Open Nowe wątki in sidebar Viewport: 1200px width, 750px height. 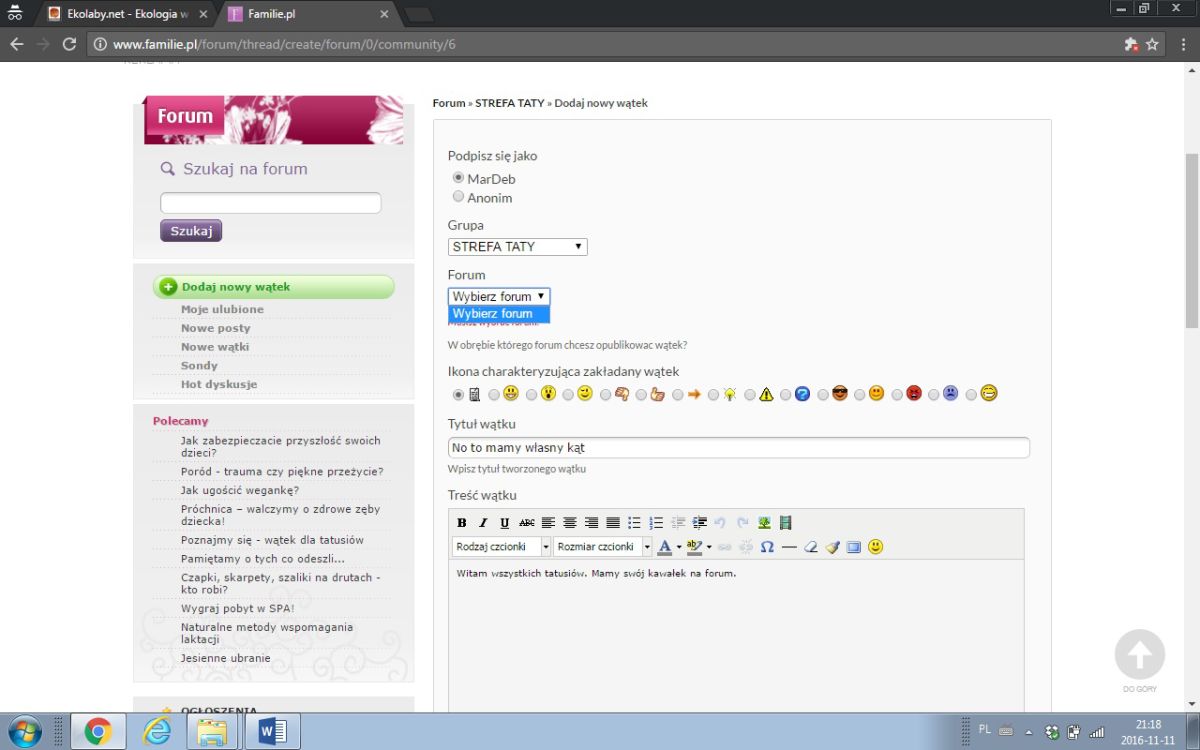(215, 347)
